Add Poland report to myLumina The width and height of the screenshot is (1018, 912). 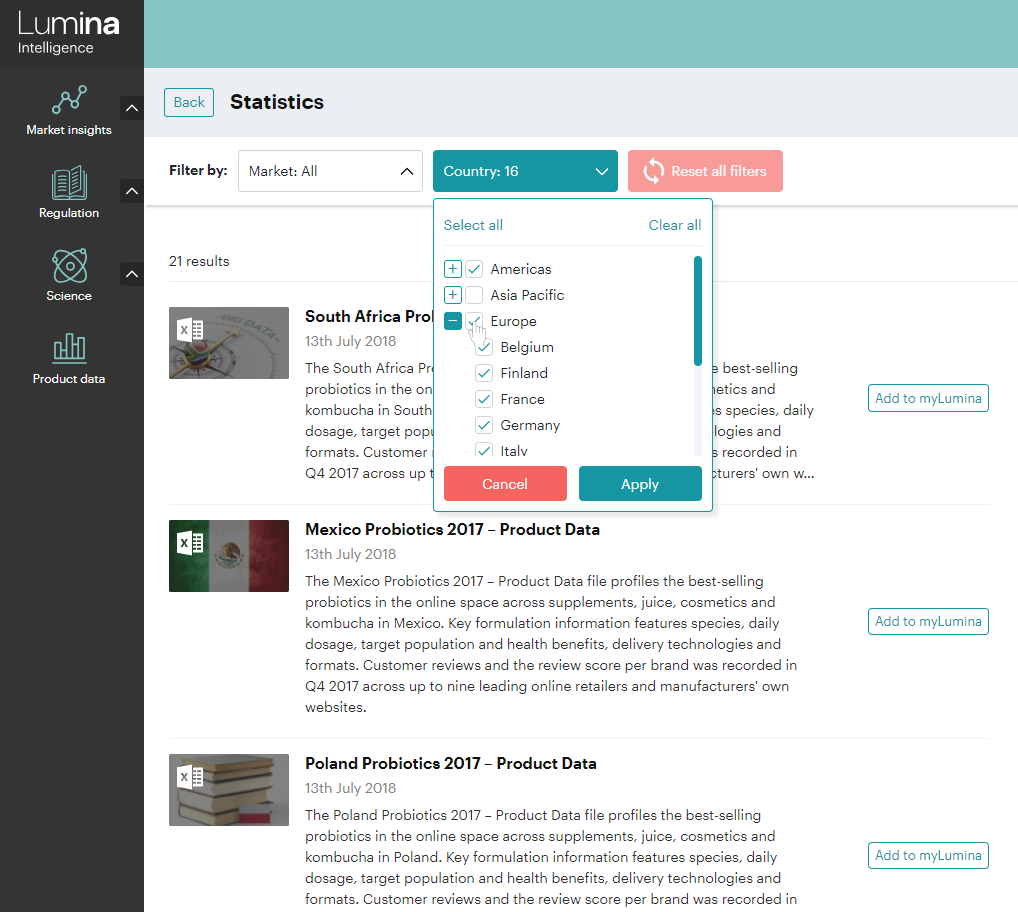point(928,856)
